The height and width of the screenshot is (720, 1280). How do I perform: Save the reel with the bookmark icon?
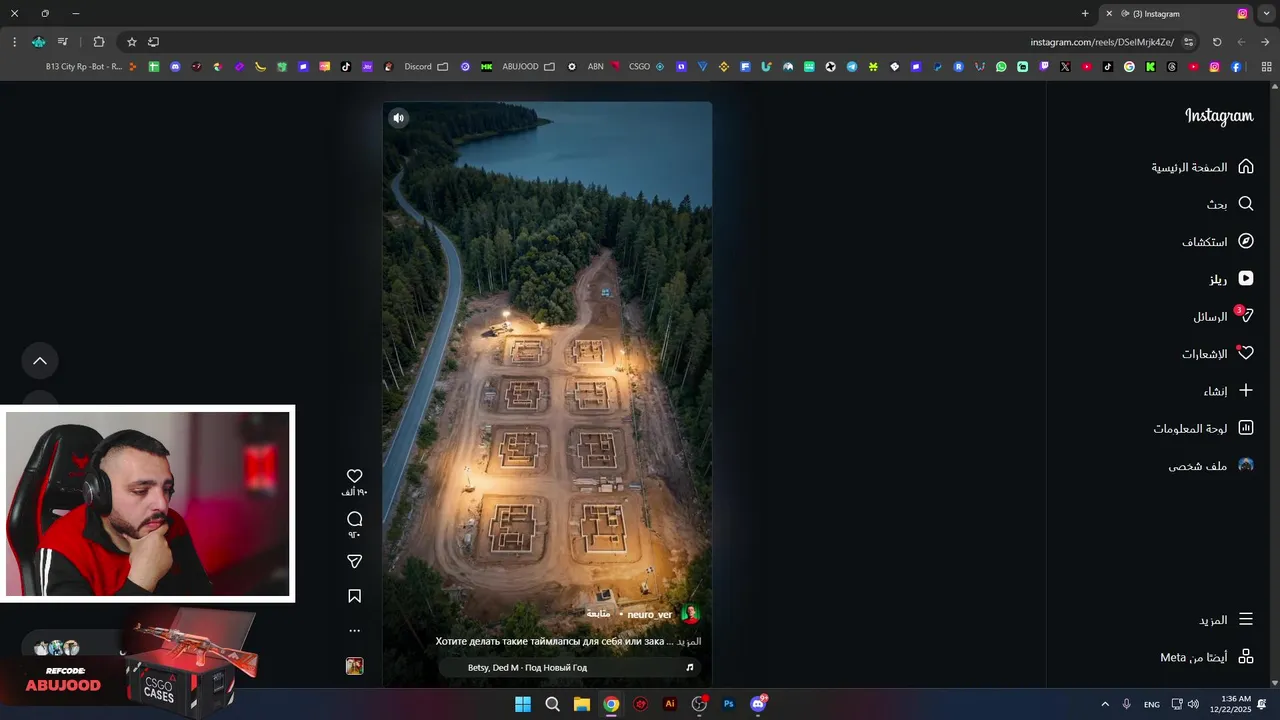tap(354, 596)
